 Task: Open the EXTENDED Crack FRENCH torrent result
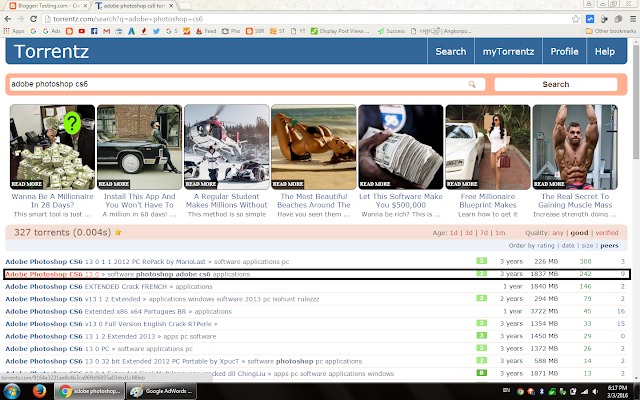pyautogui.click(x=109, y=287)
